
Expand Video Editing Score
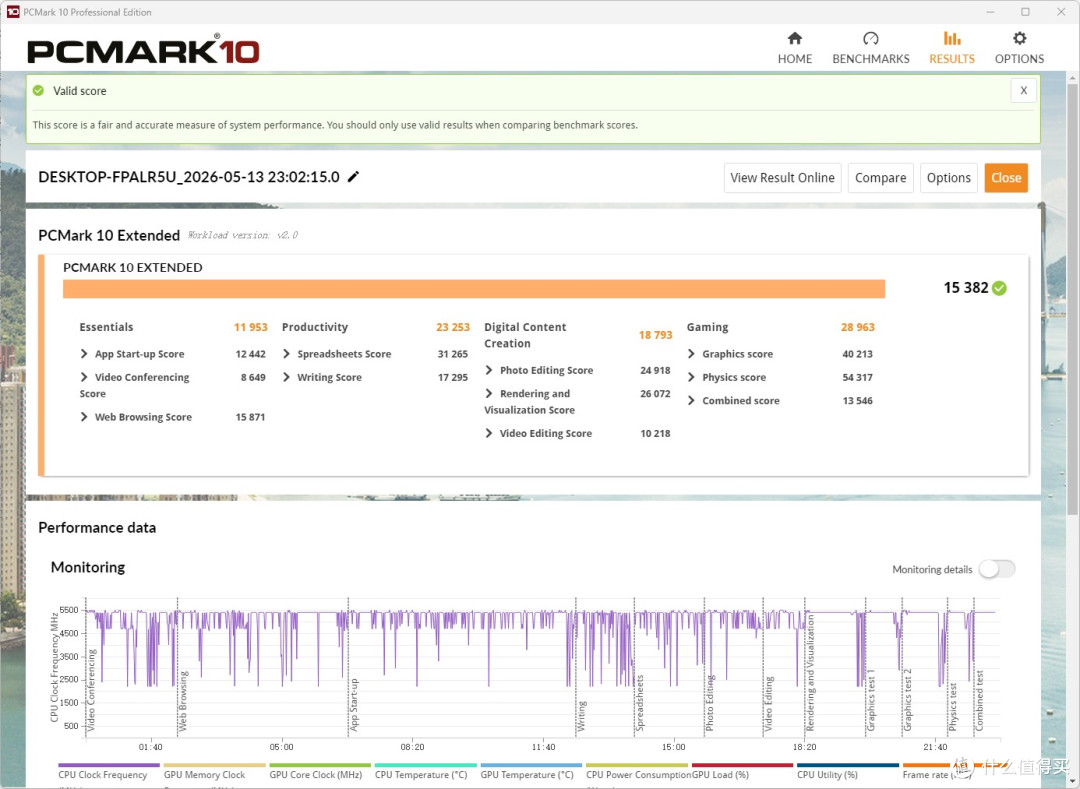click(x=489, y=433)
